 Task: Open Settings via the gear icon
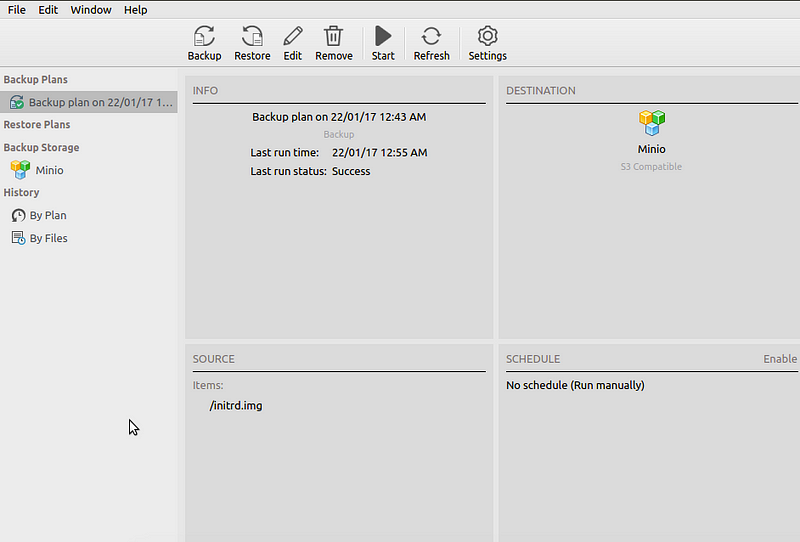click(487, 37)
